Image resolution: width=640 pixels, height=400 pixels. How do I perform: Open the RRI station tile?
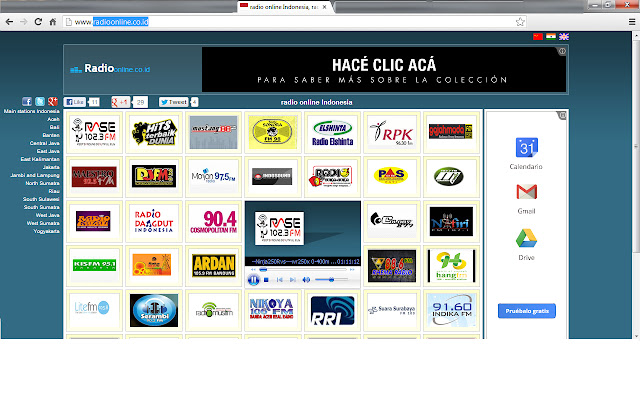click(x=332, y=310)
